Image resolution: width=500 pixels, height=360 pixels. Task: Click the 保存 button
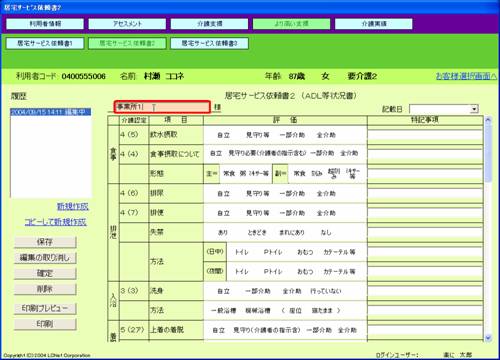pyautogui.click(x=45, y=242)
